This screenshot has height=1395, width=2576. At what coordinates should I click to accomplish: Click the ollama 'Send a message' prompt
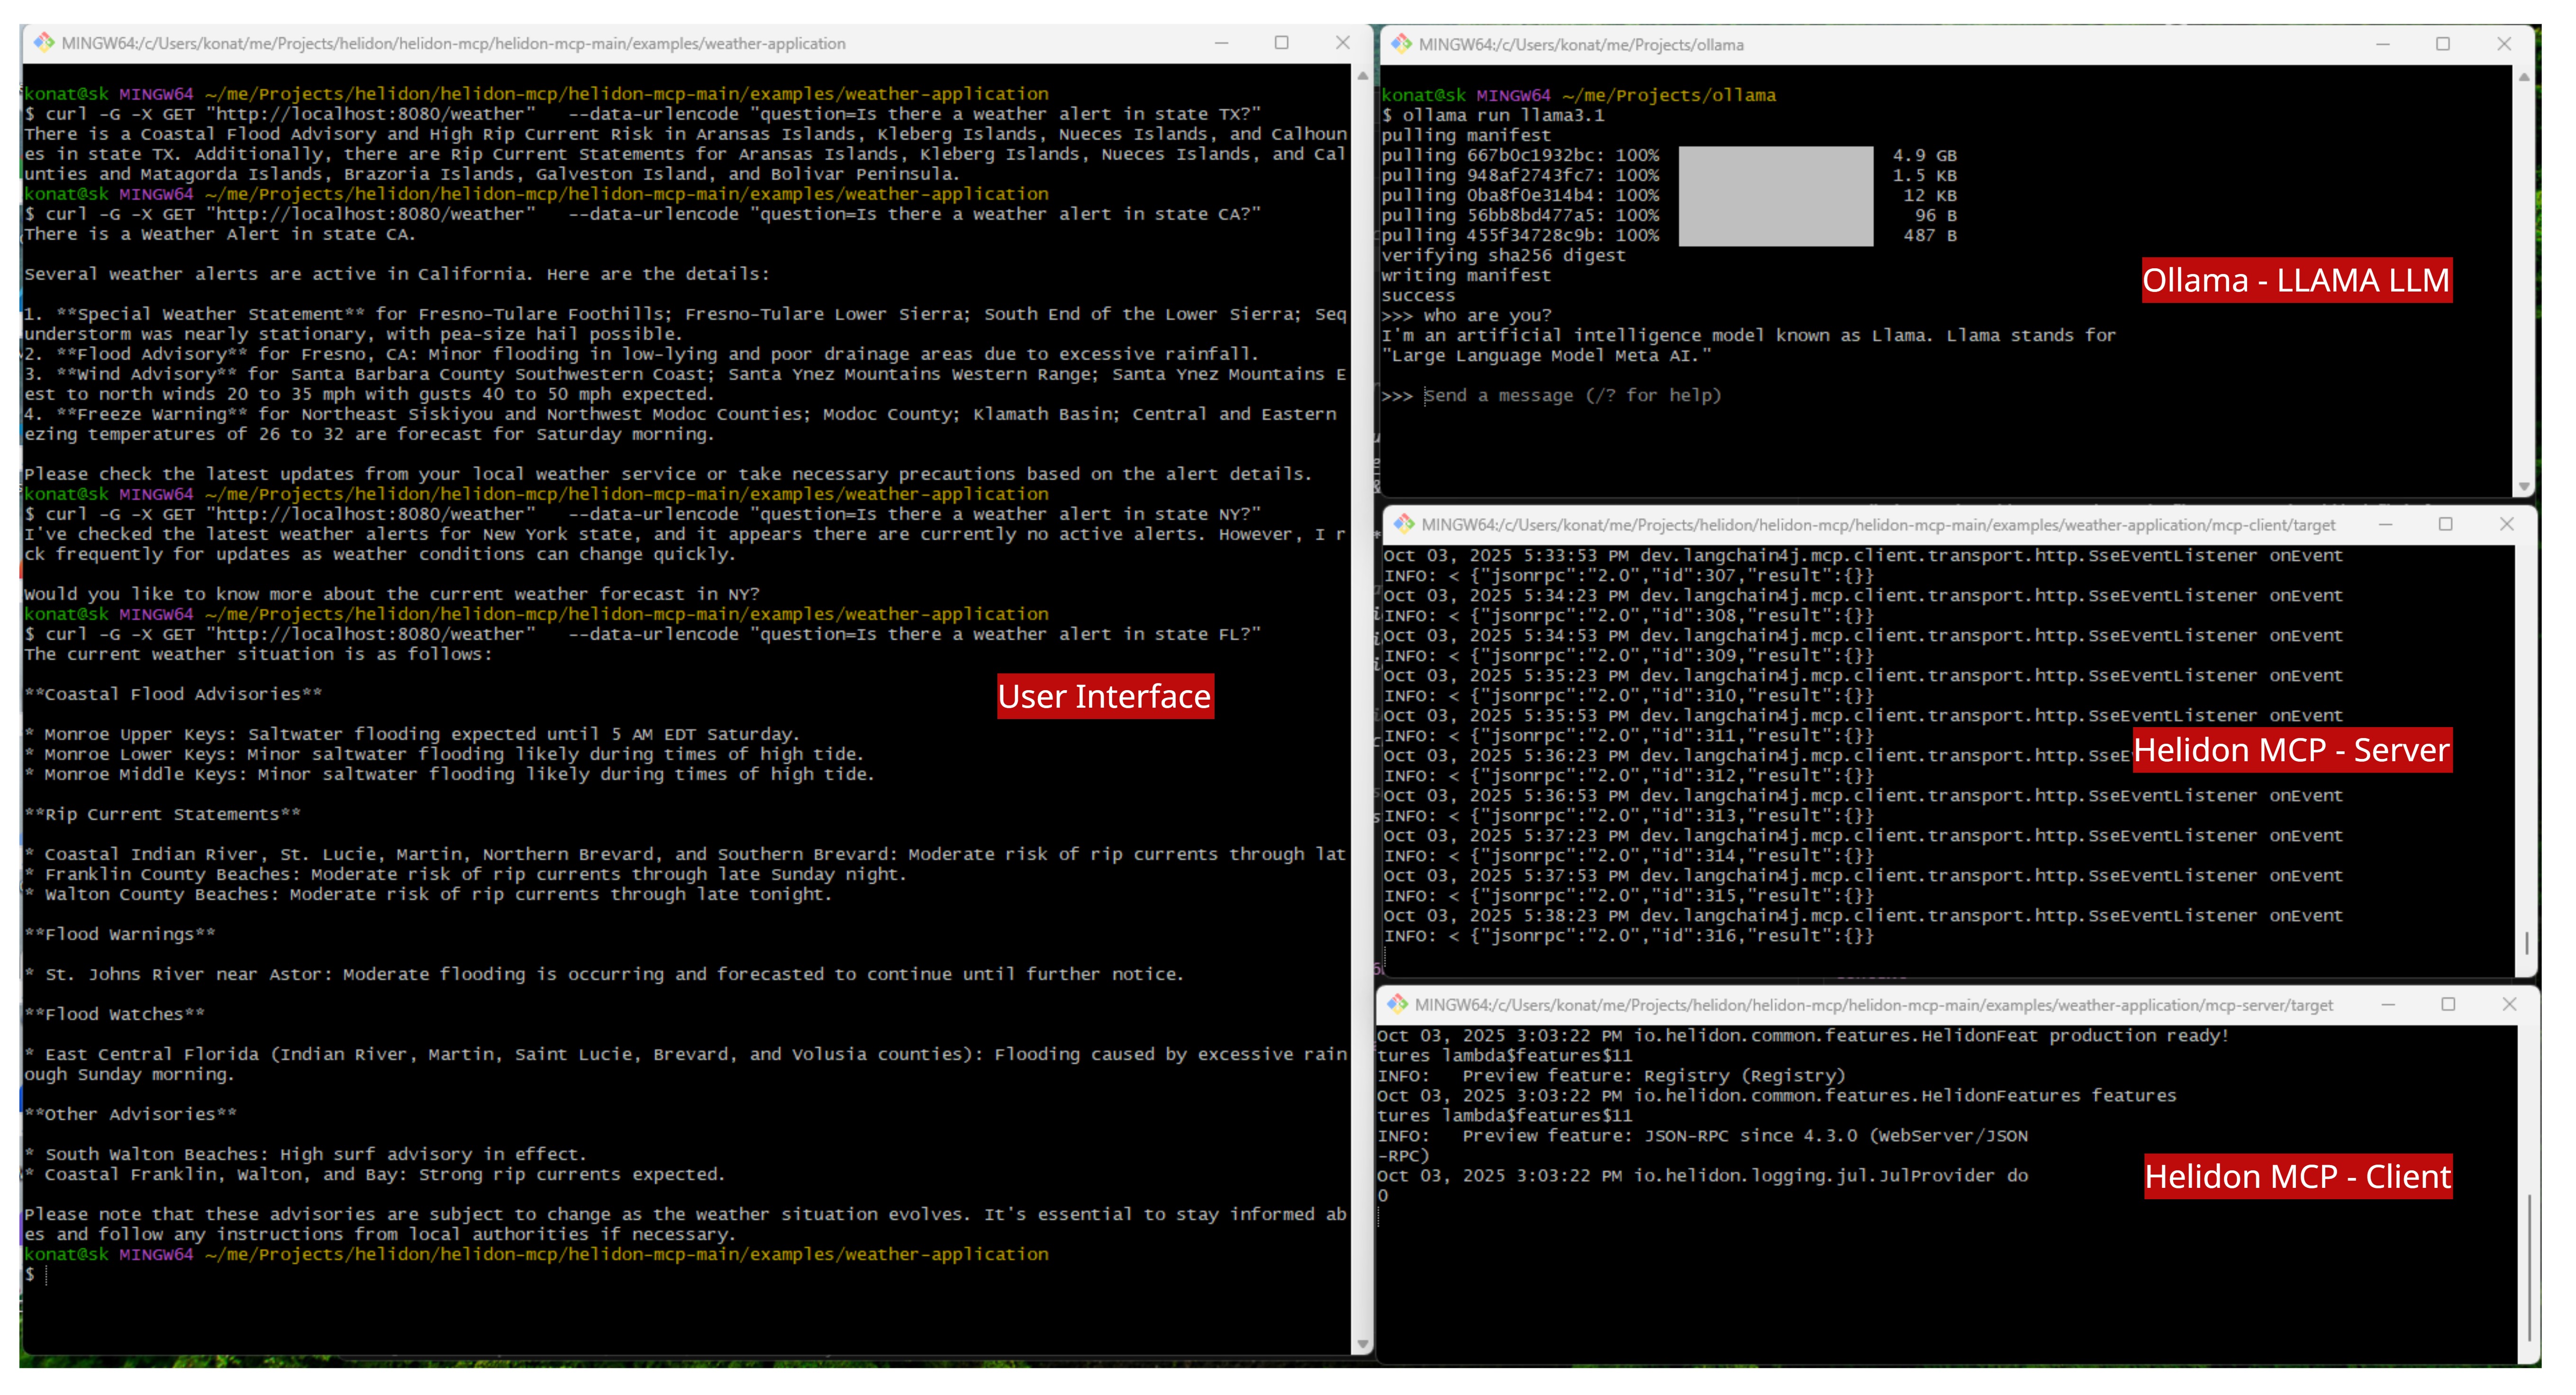coord(1572,395)
